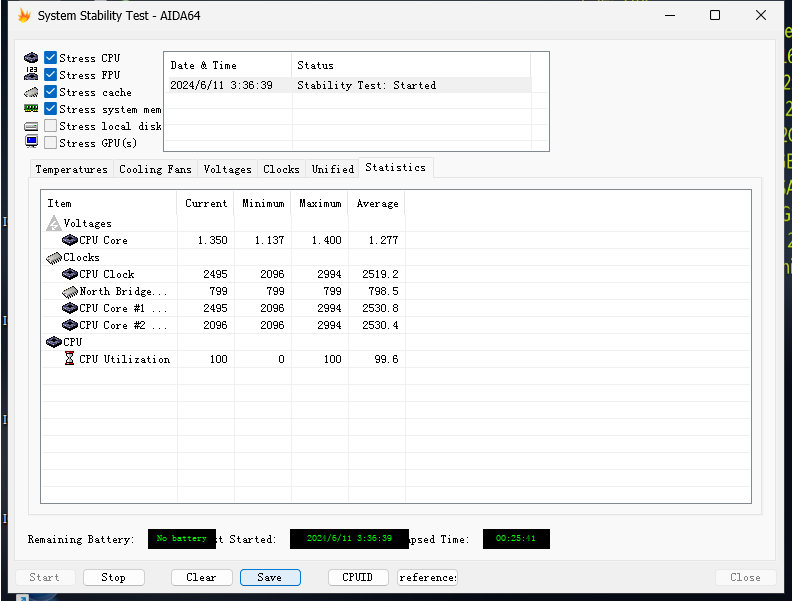This screenshot has width=792, height=601.
Task: Minimize the AIDA64 window
Action: coord(670,15)
